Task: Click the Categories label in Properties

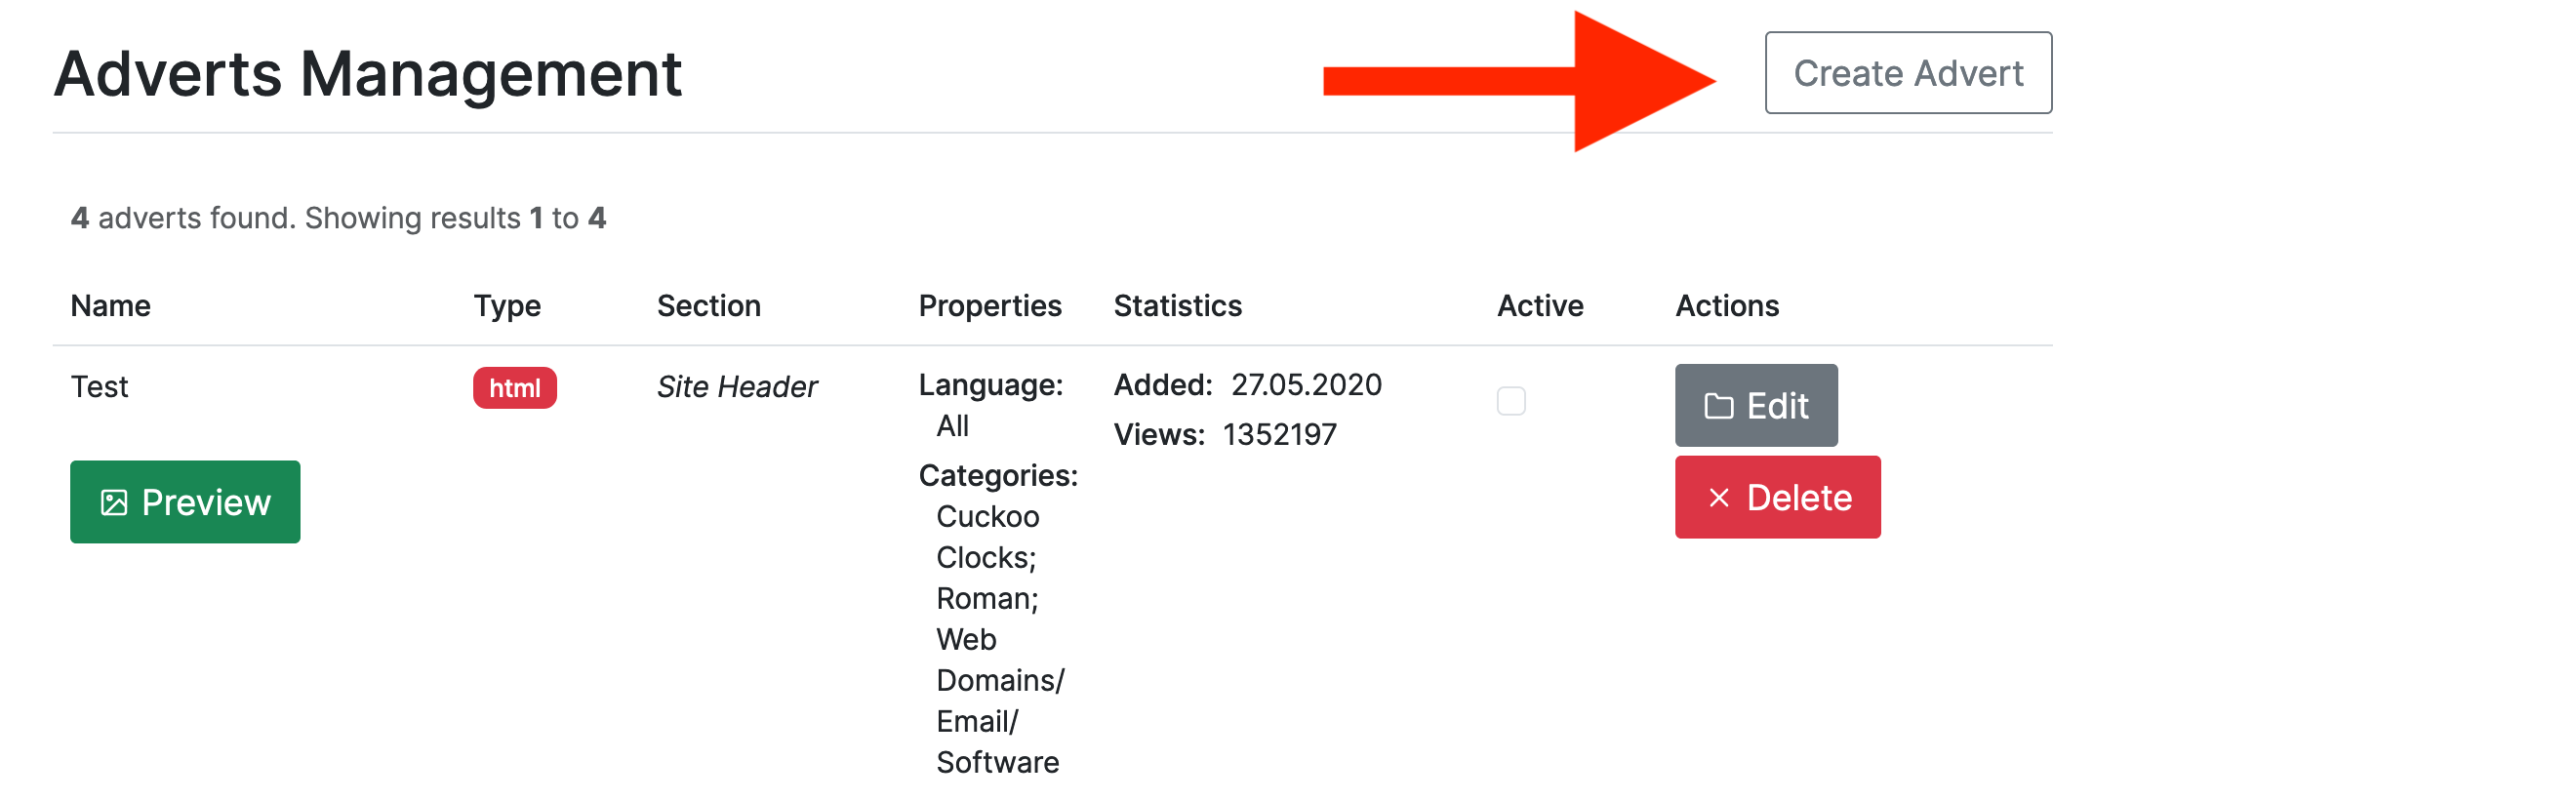Action: coord(997,476)
